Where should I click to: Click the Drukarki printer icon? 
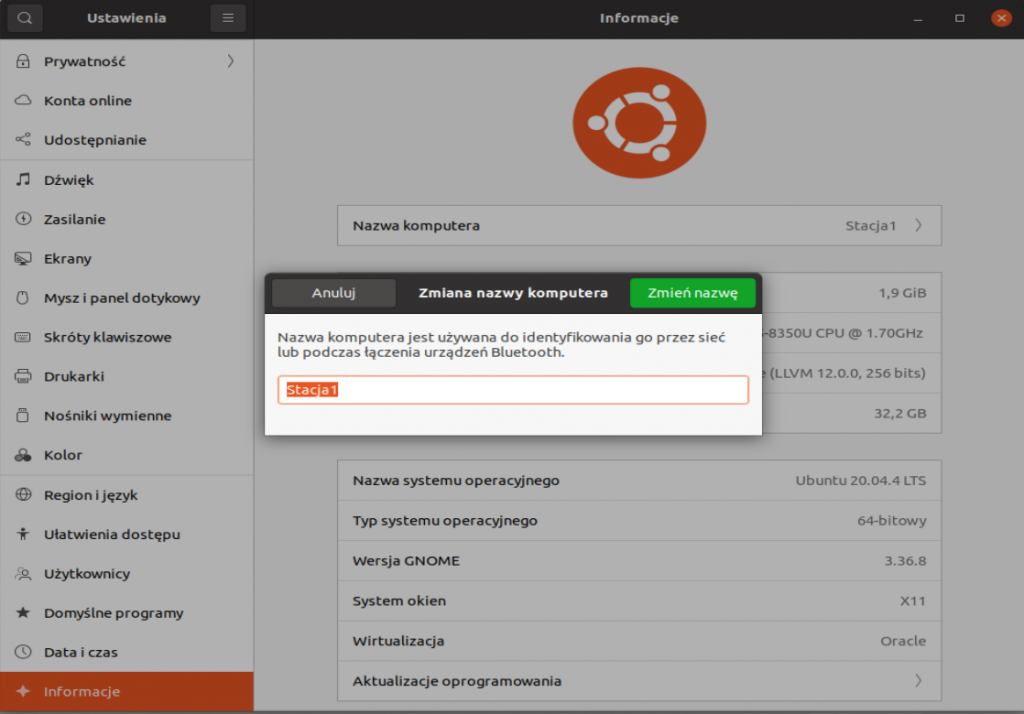[x=23, y=377]
